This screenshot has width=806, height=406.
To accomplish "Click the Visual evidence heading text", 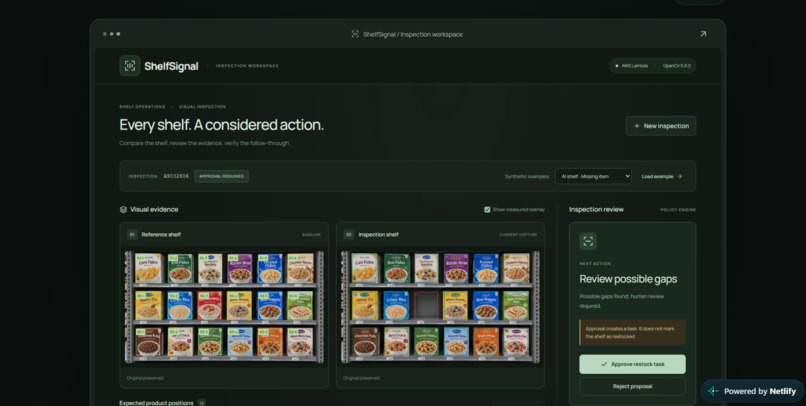I will pyautogui.click(x=154, y=210).
